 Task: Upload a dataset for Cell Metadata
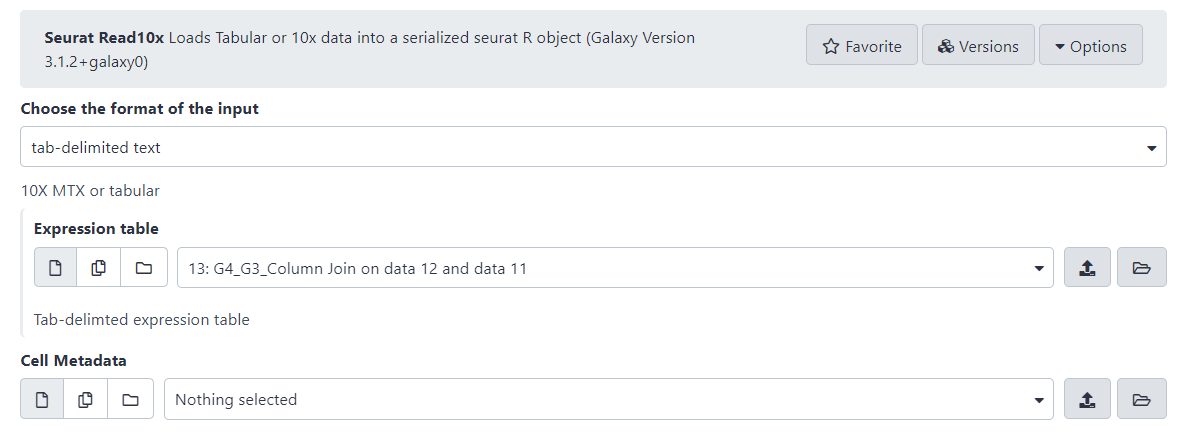point(1088,399)
